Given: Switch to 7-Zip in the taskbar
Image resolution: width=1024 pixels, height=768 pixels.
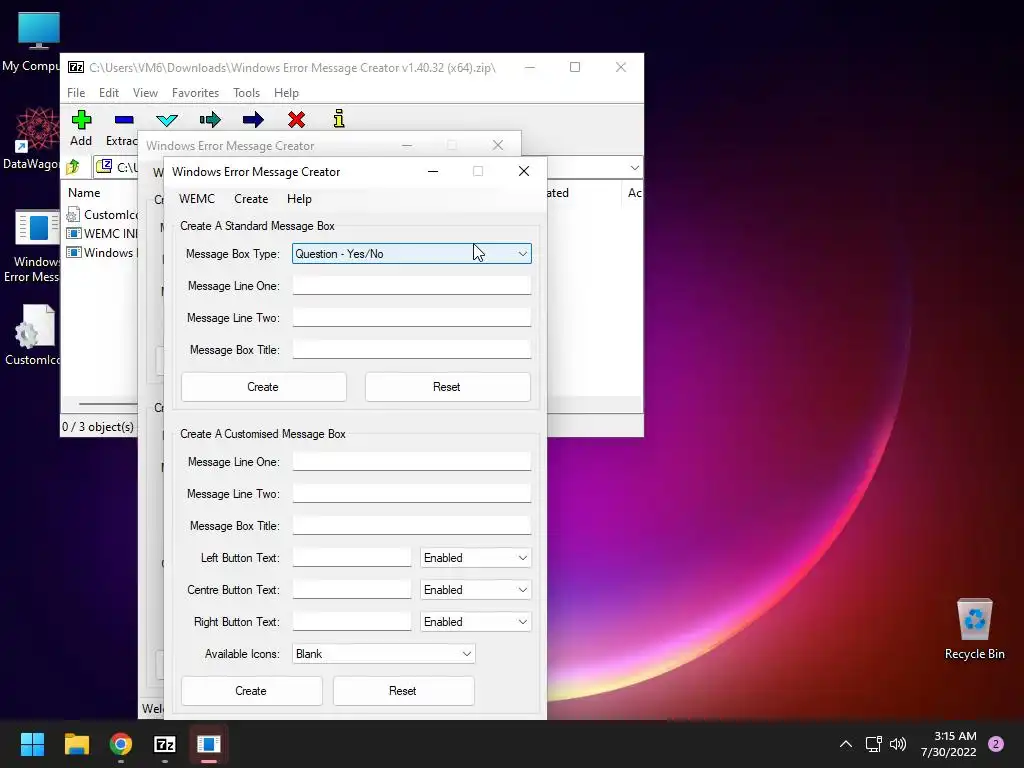Looking at the screenshot, I should click(x=165, y=744).
